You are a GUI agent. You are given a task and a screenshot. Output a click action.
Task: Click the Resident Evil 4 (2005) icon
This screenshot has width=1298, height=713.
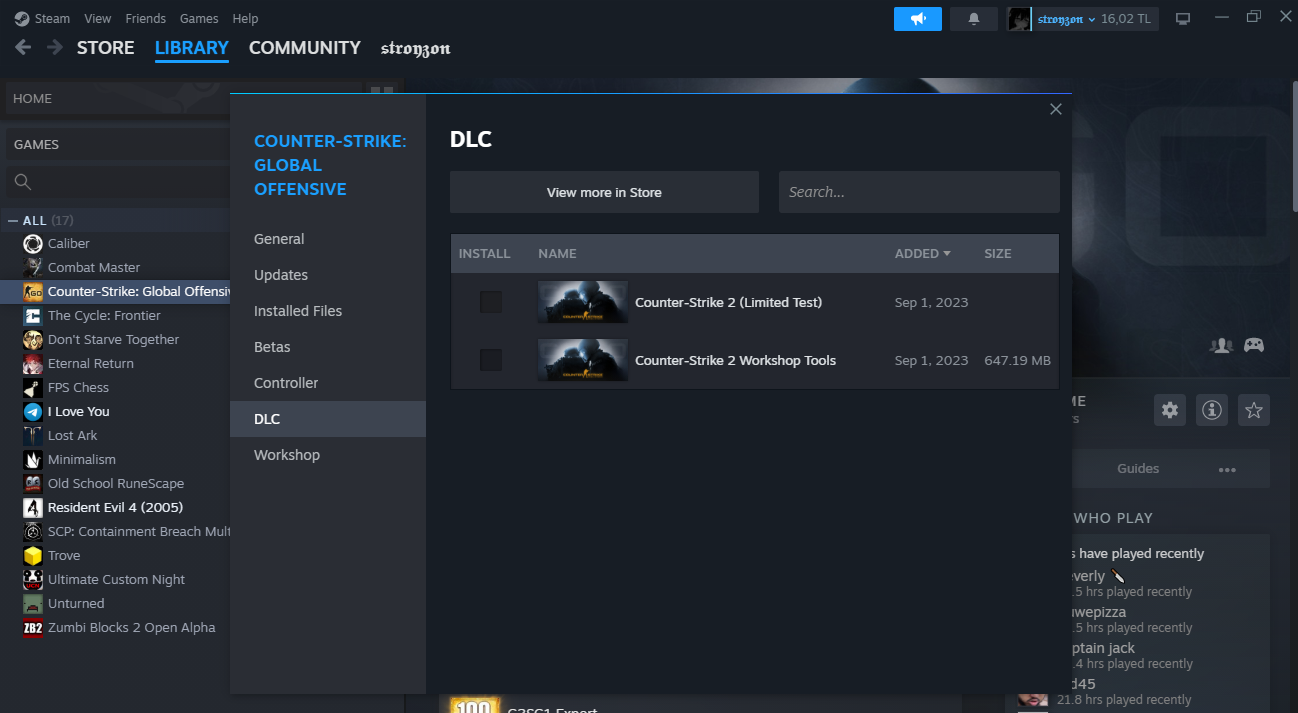(x=33, y=507)
